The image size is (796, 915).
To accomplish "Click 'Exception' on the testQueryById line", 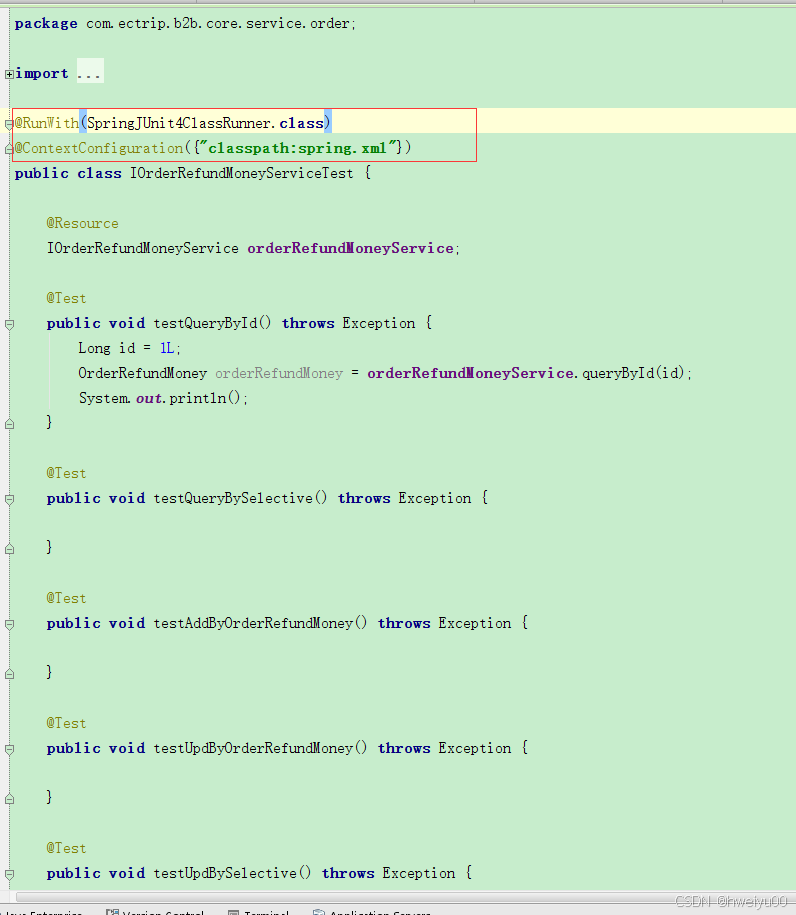I will point(379,323).
